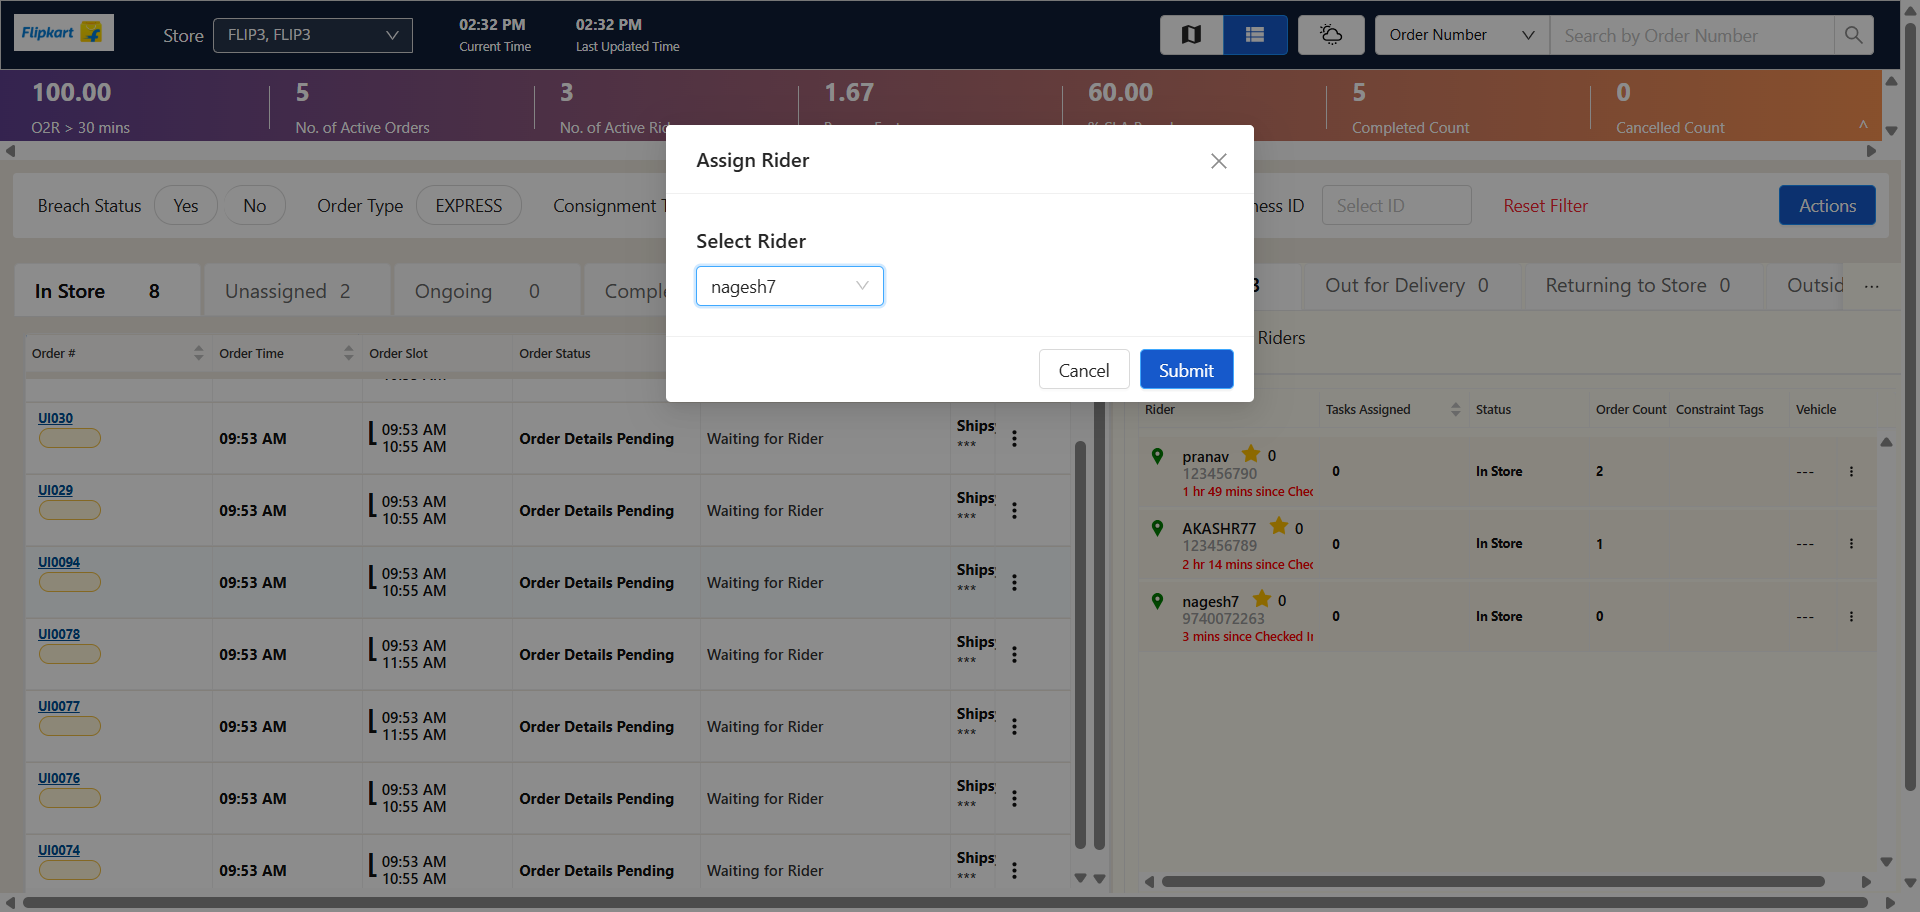This screenshot has height=912, width=1920.
Task: Open order link UI0077
Action: 59,706
